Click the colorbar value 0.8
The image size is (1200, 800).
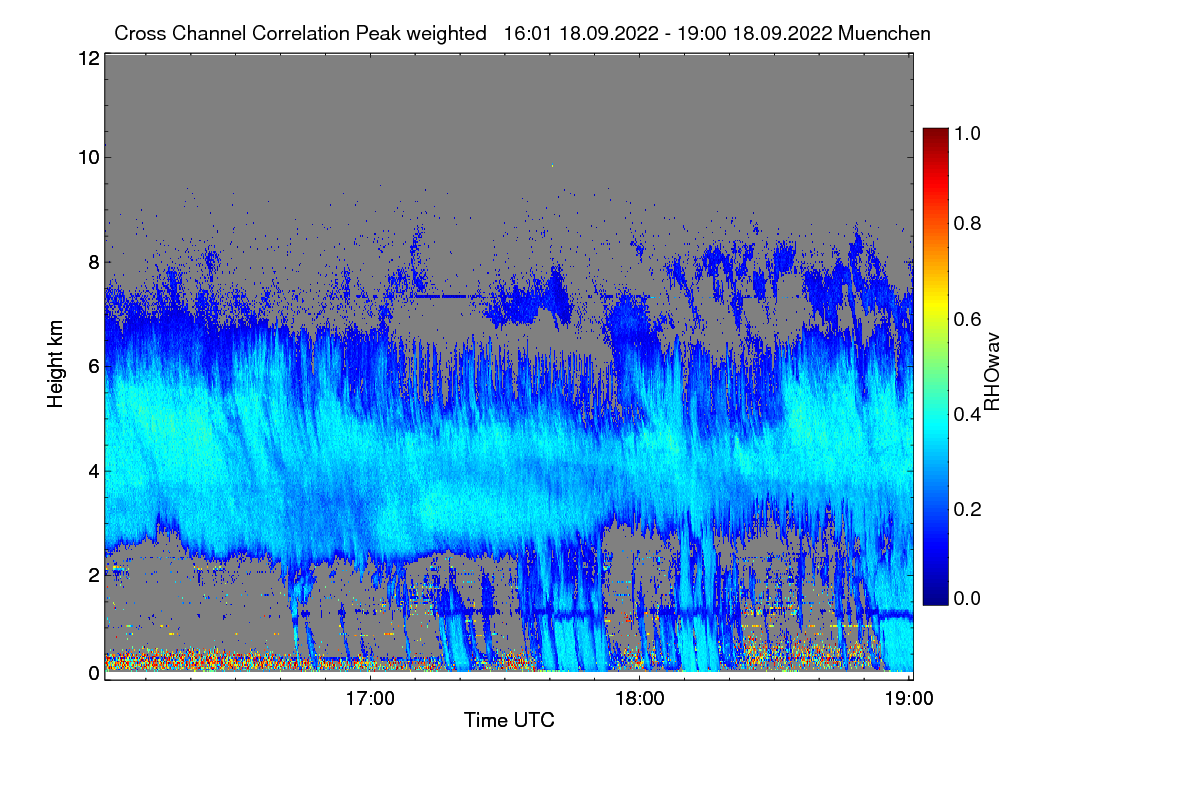point(969,224)
